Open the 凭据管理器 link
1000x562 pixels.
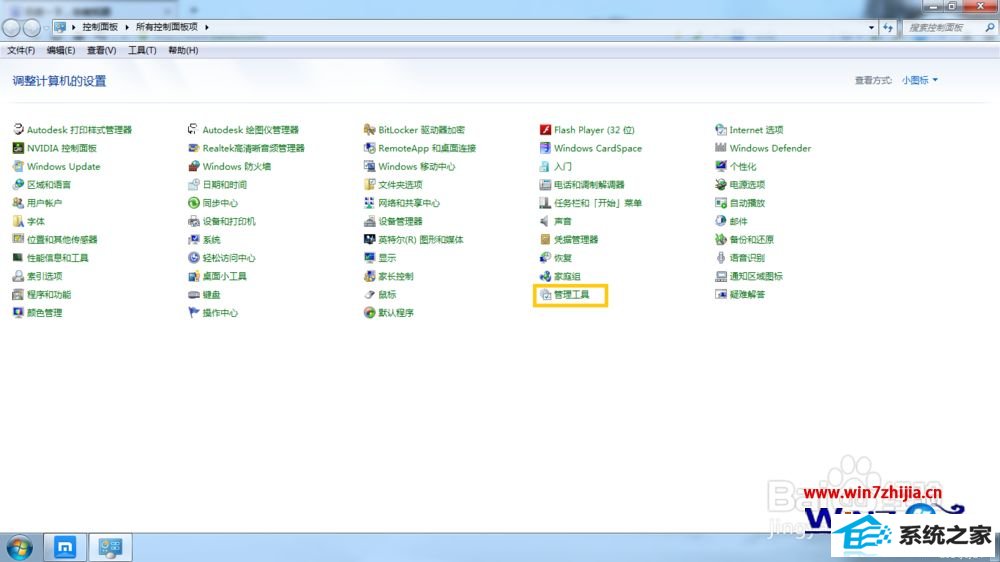tap(576, 240)
